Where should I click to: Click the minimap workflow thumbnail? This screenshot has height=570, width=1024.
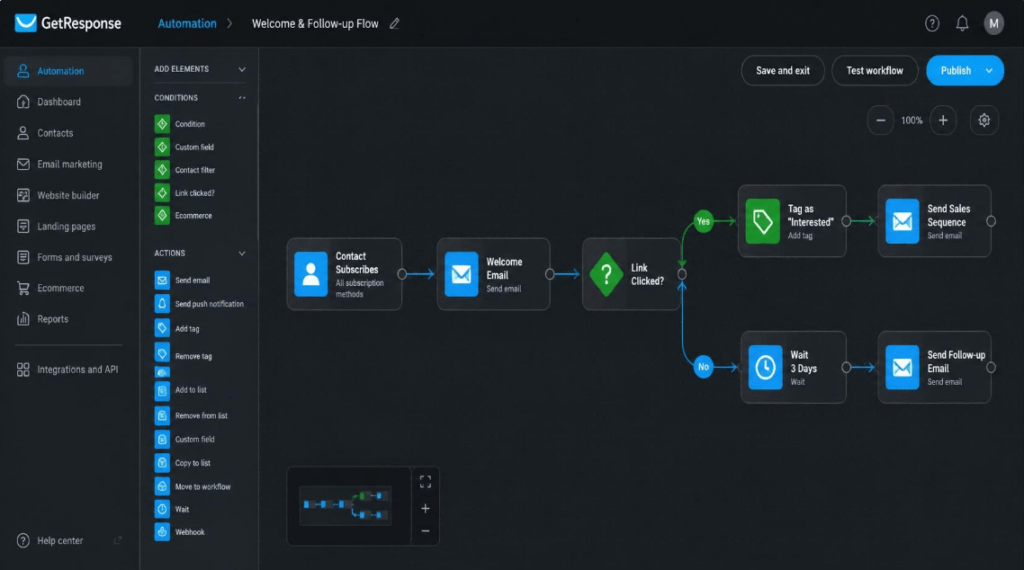click(x=345, y=505)
